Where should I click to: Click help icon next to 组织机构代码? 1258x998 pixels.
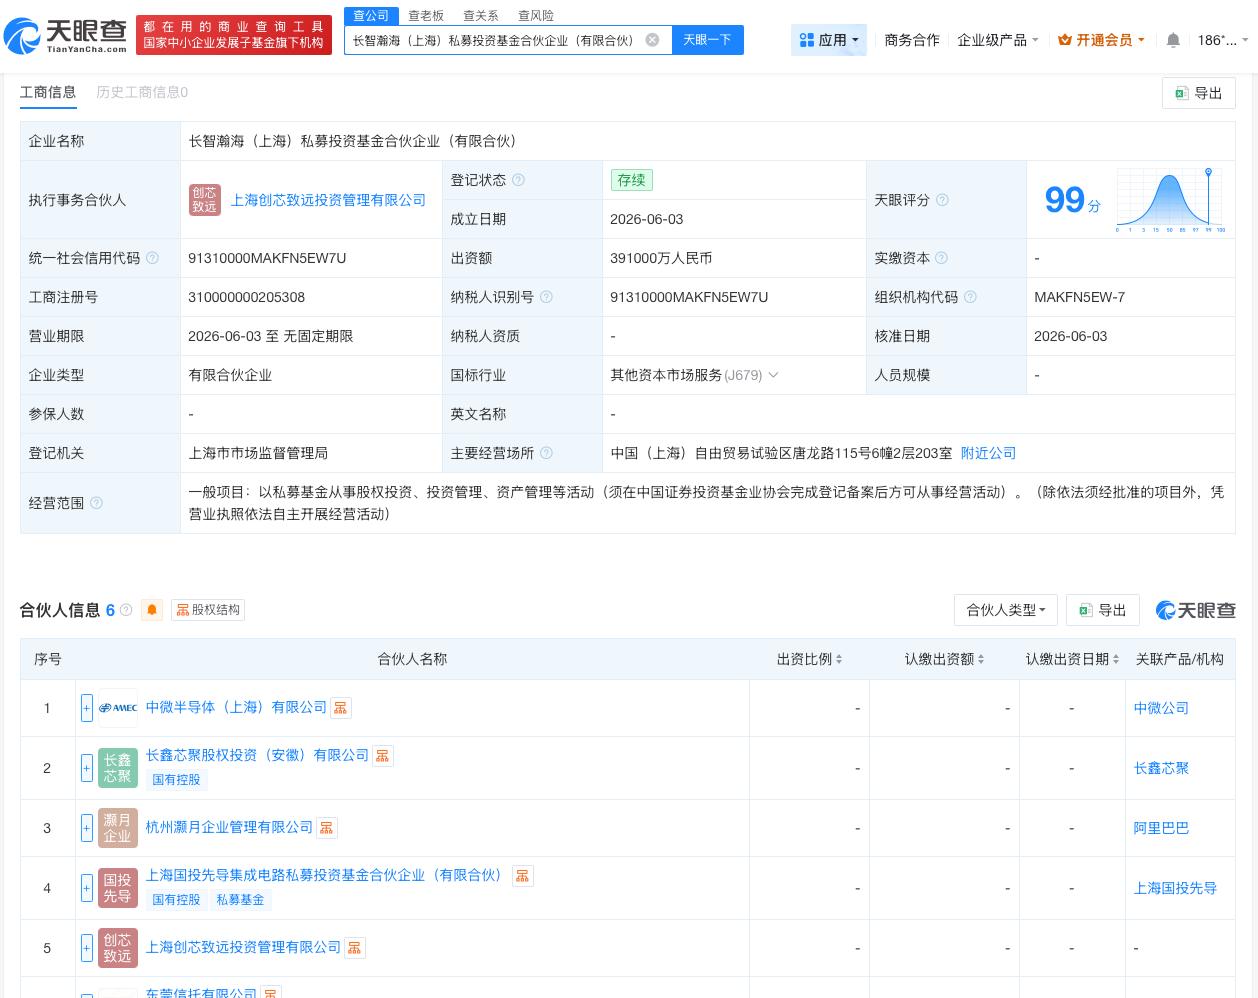pos(970,297)
